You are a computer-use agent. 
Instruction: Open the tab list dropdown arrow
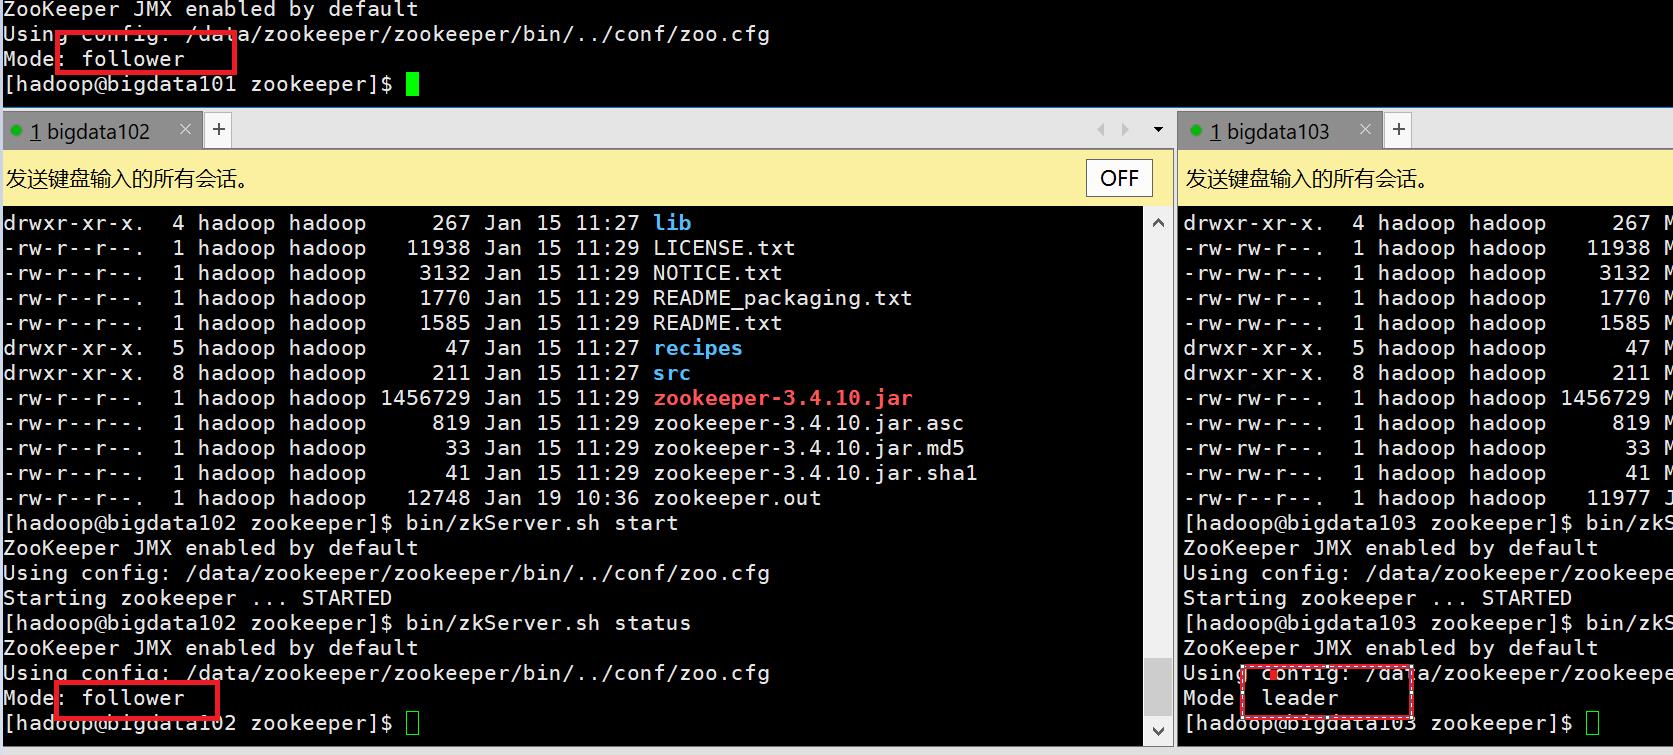[1158, 129]
